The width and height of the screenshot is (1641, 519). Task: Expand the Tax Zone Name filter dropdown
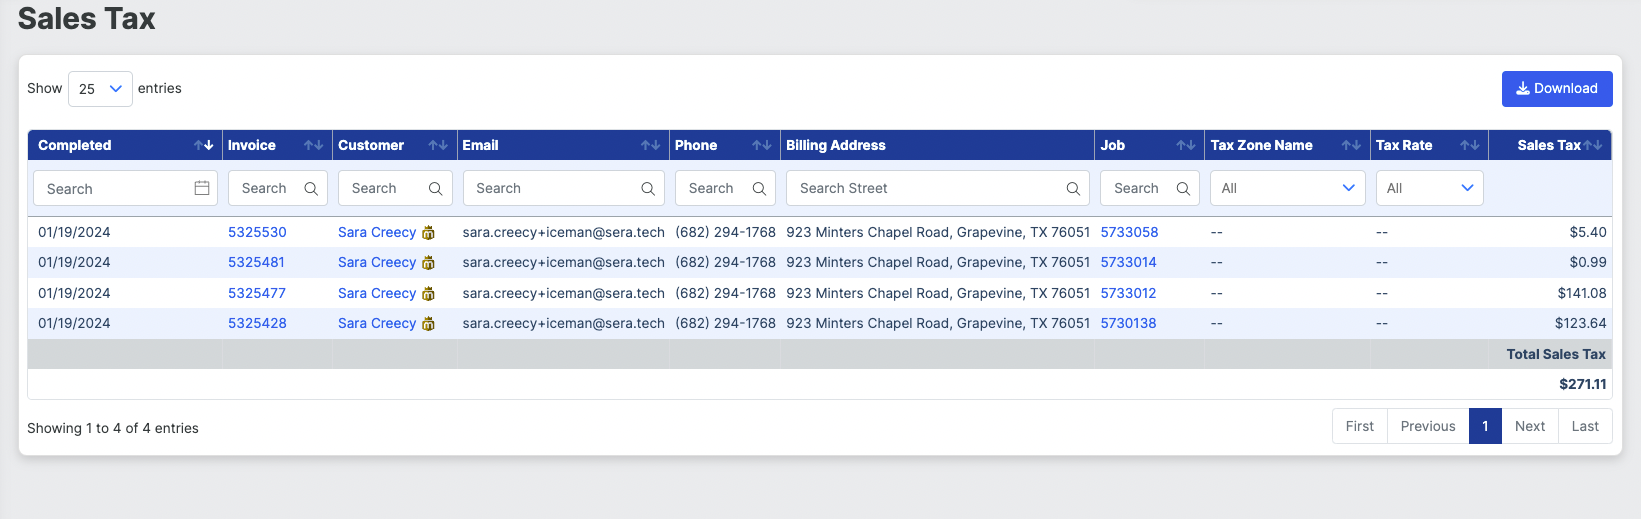(1288, 188)
